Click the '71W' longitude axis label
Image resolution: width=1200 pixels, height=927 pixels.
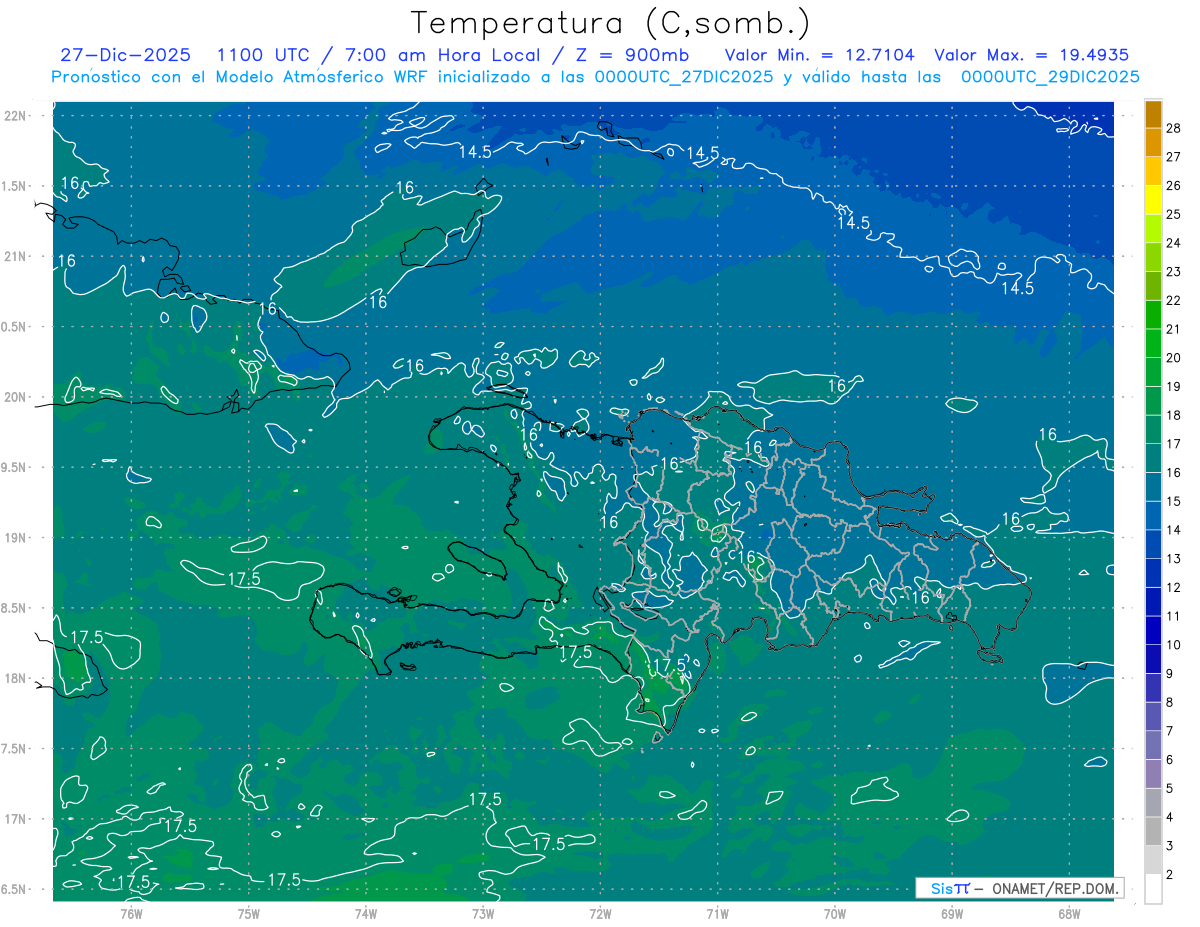[x=717, y=913]
